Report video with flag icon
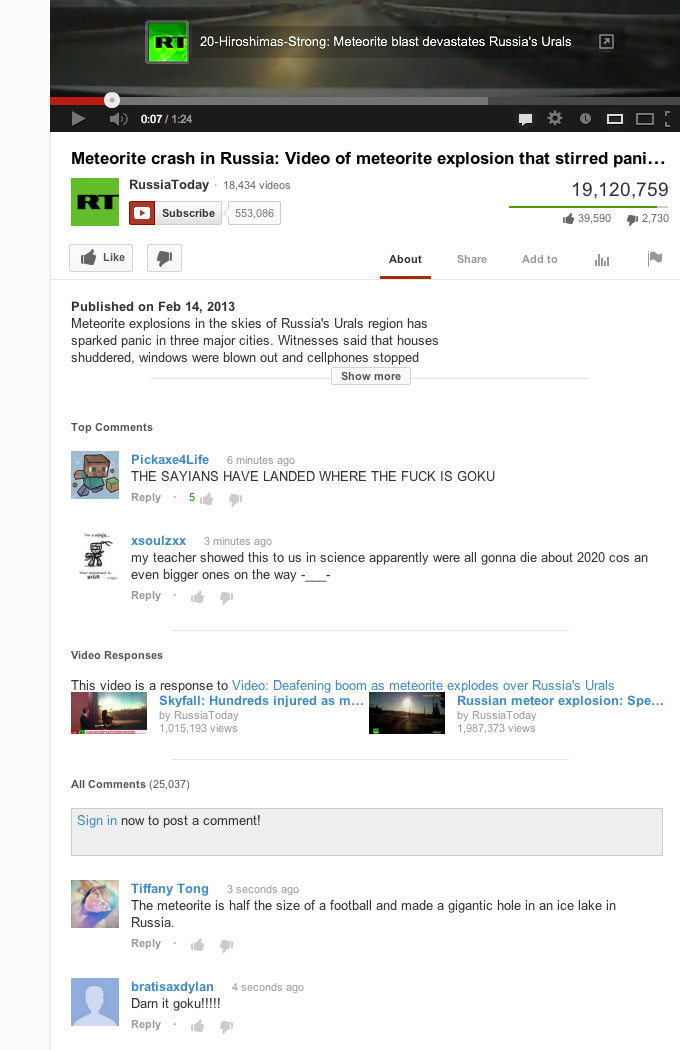The height and width of the screenshot is (1050, 680). [655, 258]
